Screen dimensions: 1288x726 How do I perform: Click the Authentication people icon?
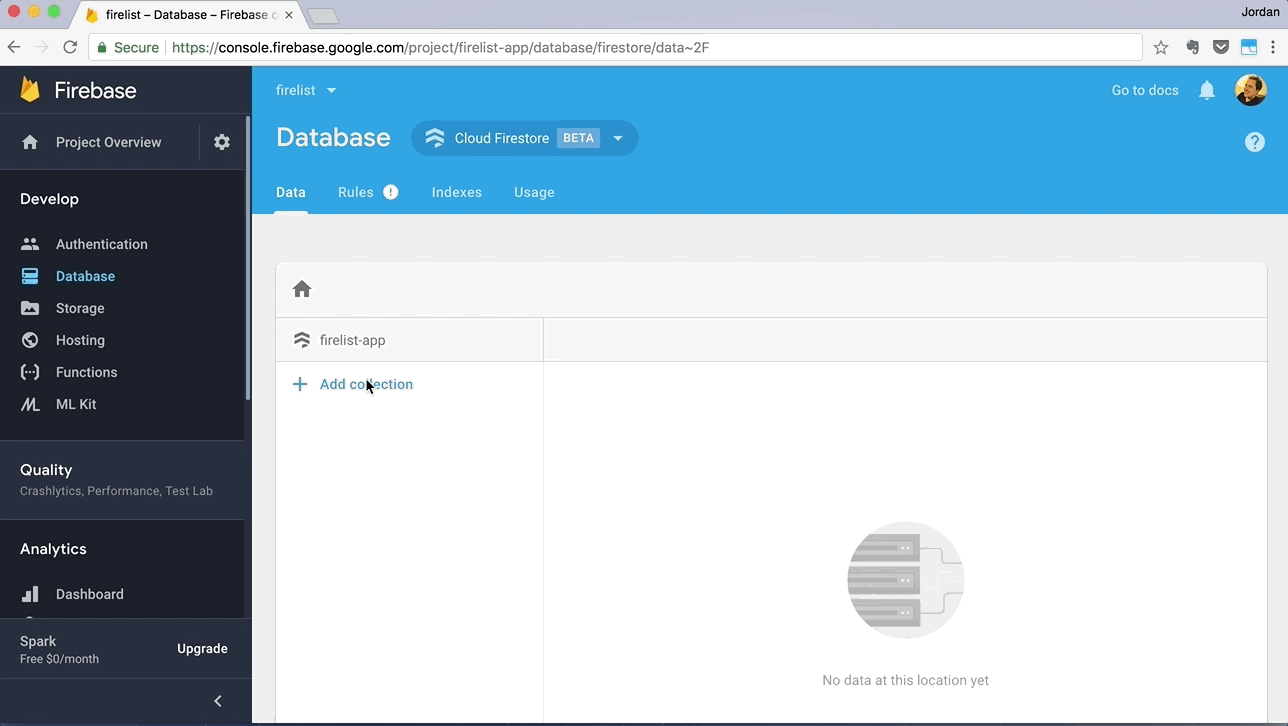point(30,244)
